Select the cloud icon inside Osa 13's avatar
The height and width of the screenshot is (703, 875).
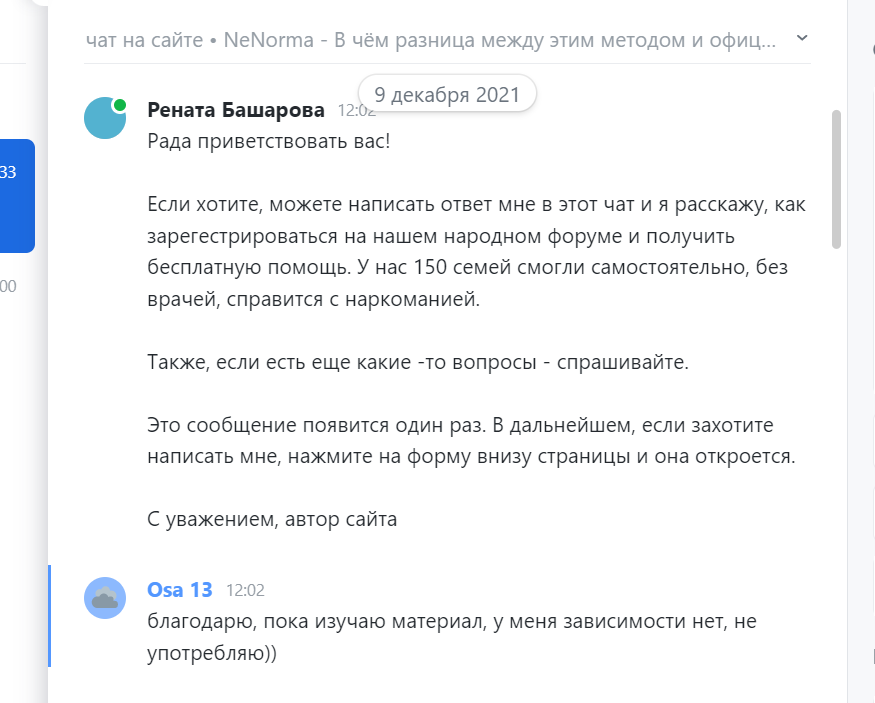[x=103, y=599]
